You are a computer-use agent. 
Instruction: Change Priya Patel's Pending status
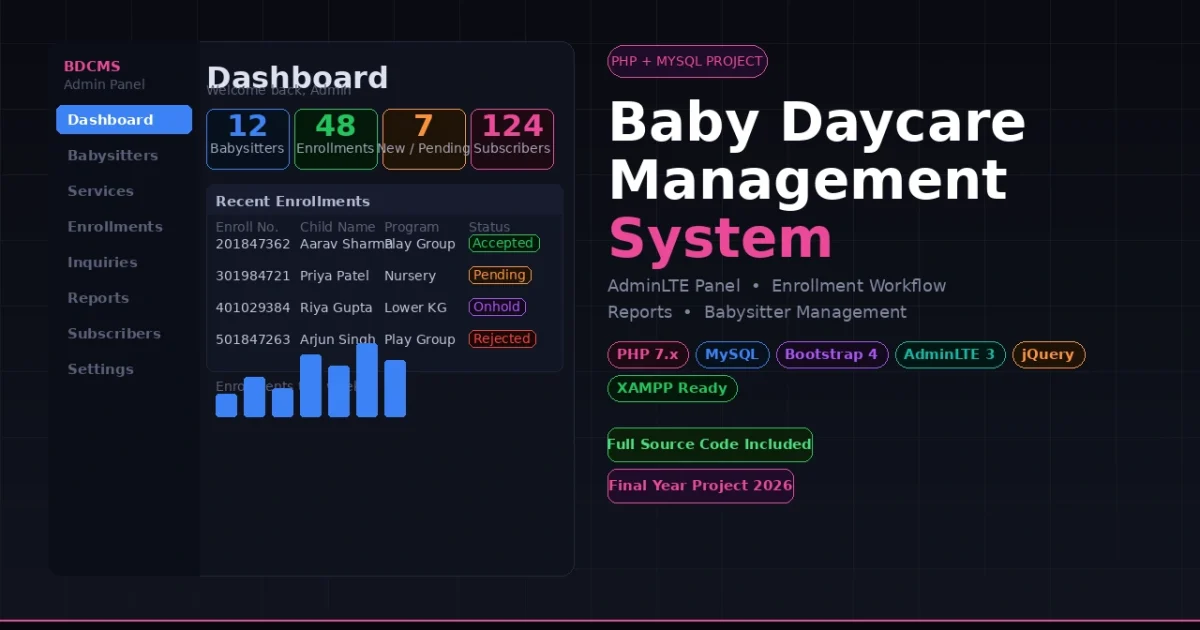pos(499,275)
